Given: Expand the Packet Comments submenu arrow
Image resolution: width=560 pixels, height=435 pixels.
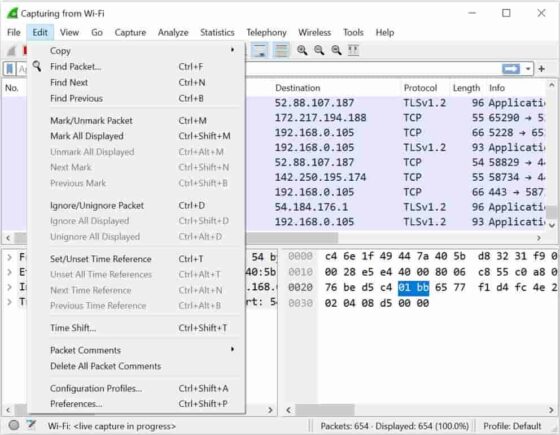Looking at the screenshot, I should 232,349.
